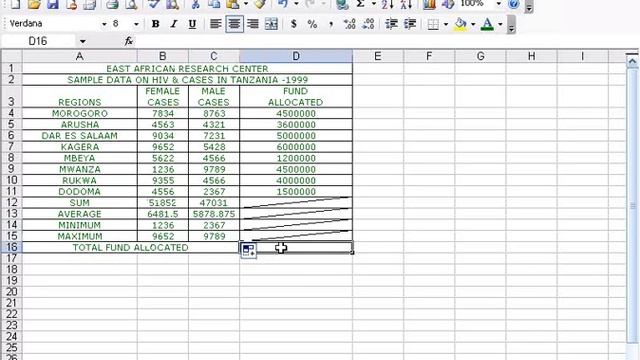The width and height of the screenshot is (640, 360).
Task: Open the Paste button dropdown arrow
Action: coord(246,4)
